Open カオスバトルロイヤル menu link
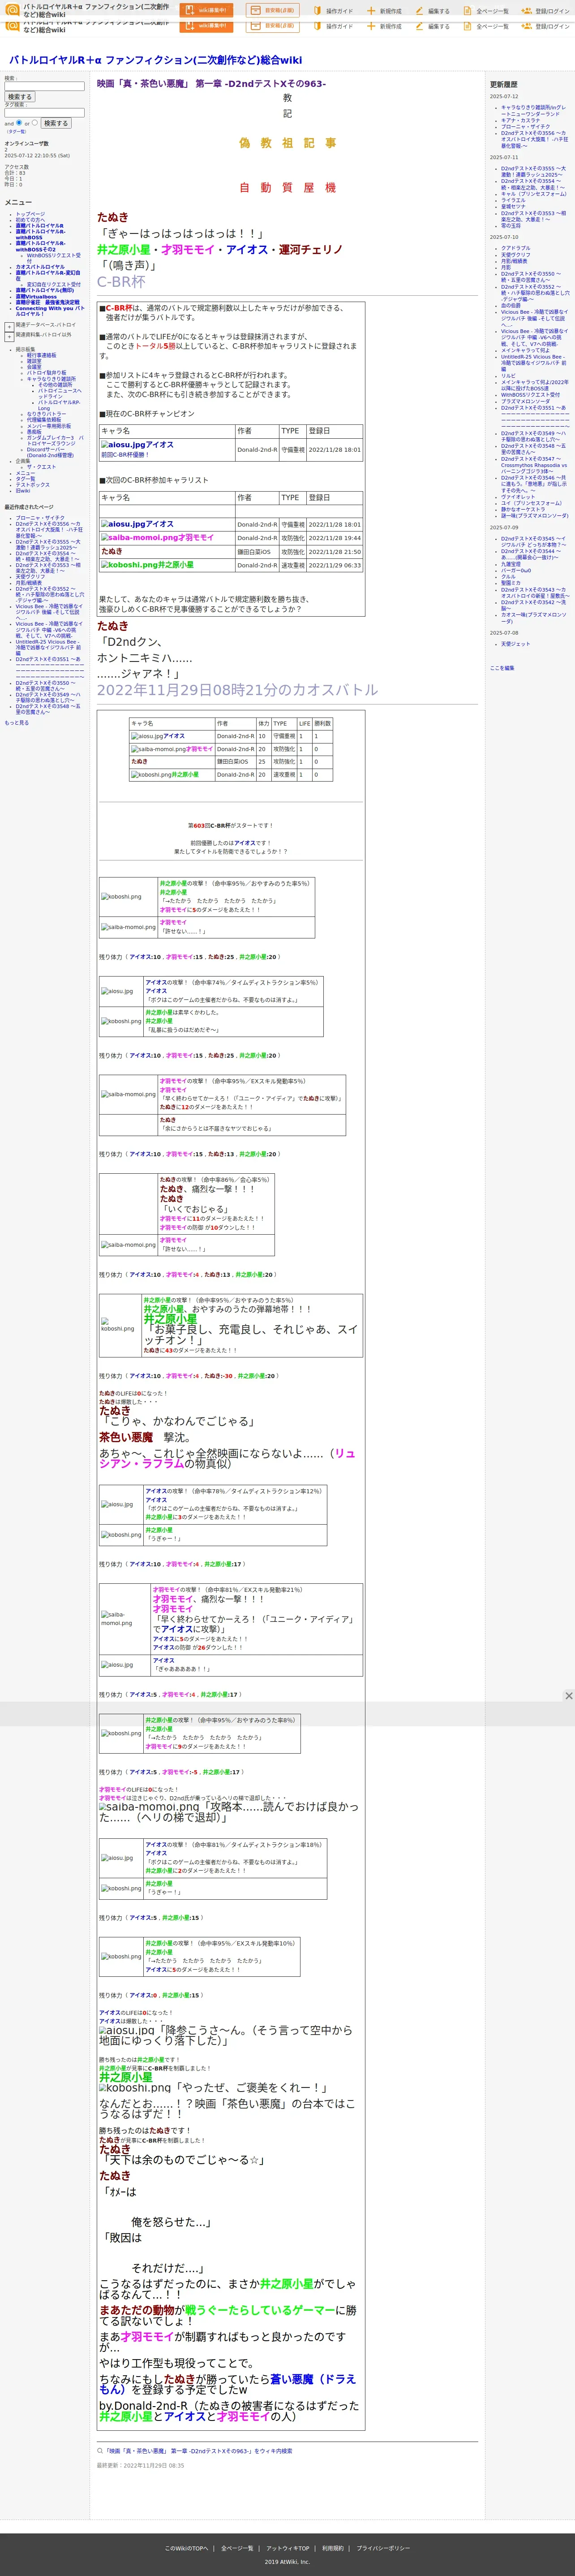575x2576 pixels. click(x=40, y=267)
